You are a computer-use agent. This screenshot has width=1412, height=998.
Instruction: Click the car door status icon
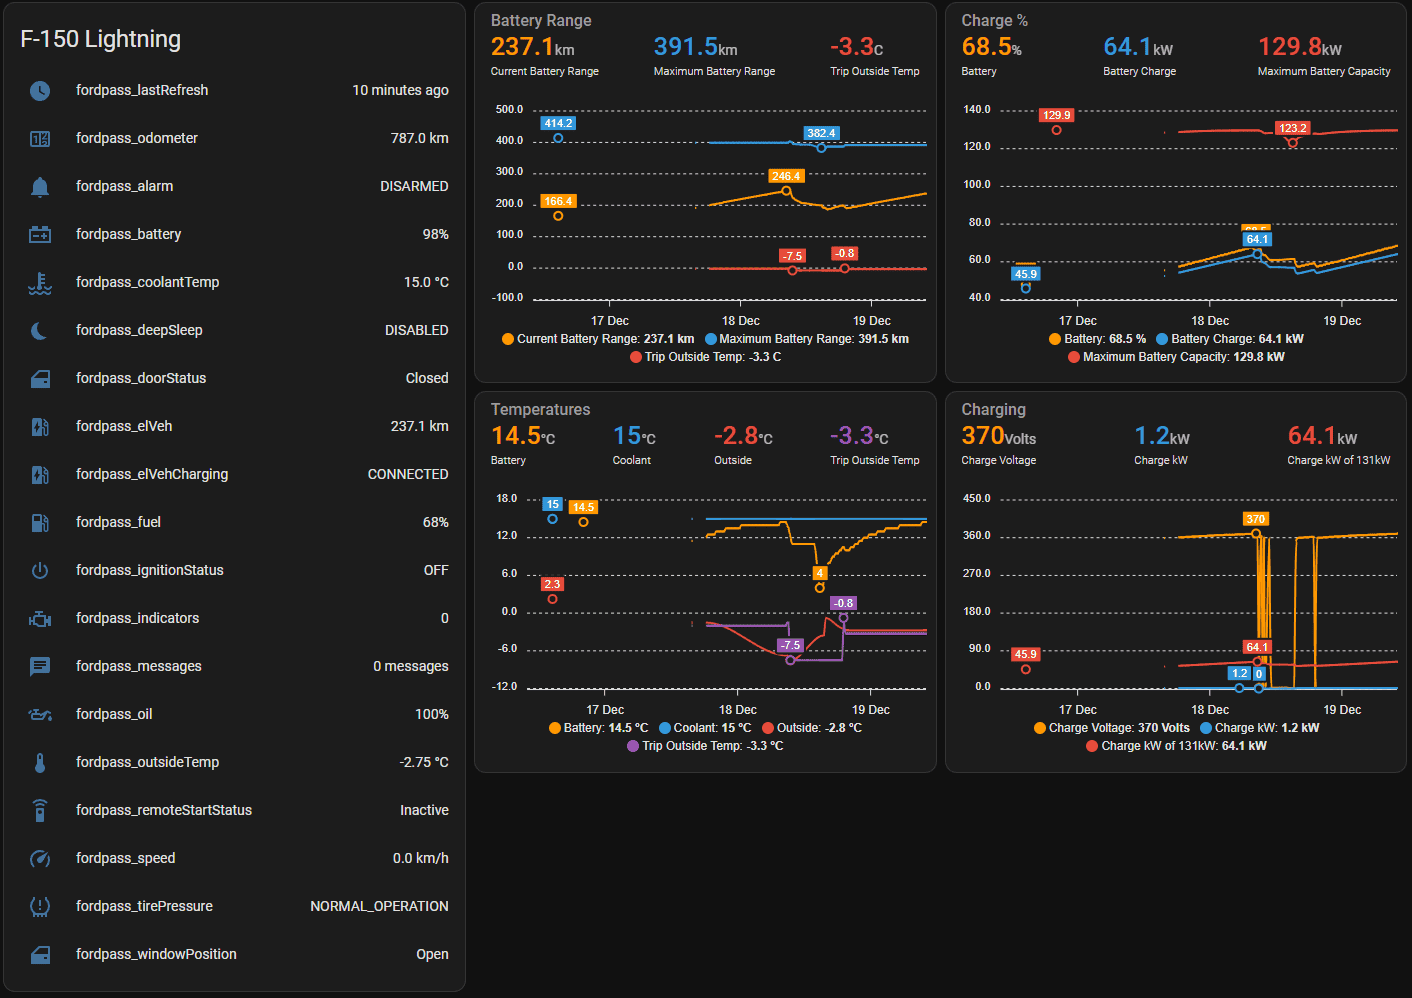coord(40,378)
